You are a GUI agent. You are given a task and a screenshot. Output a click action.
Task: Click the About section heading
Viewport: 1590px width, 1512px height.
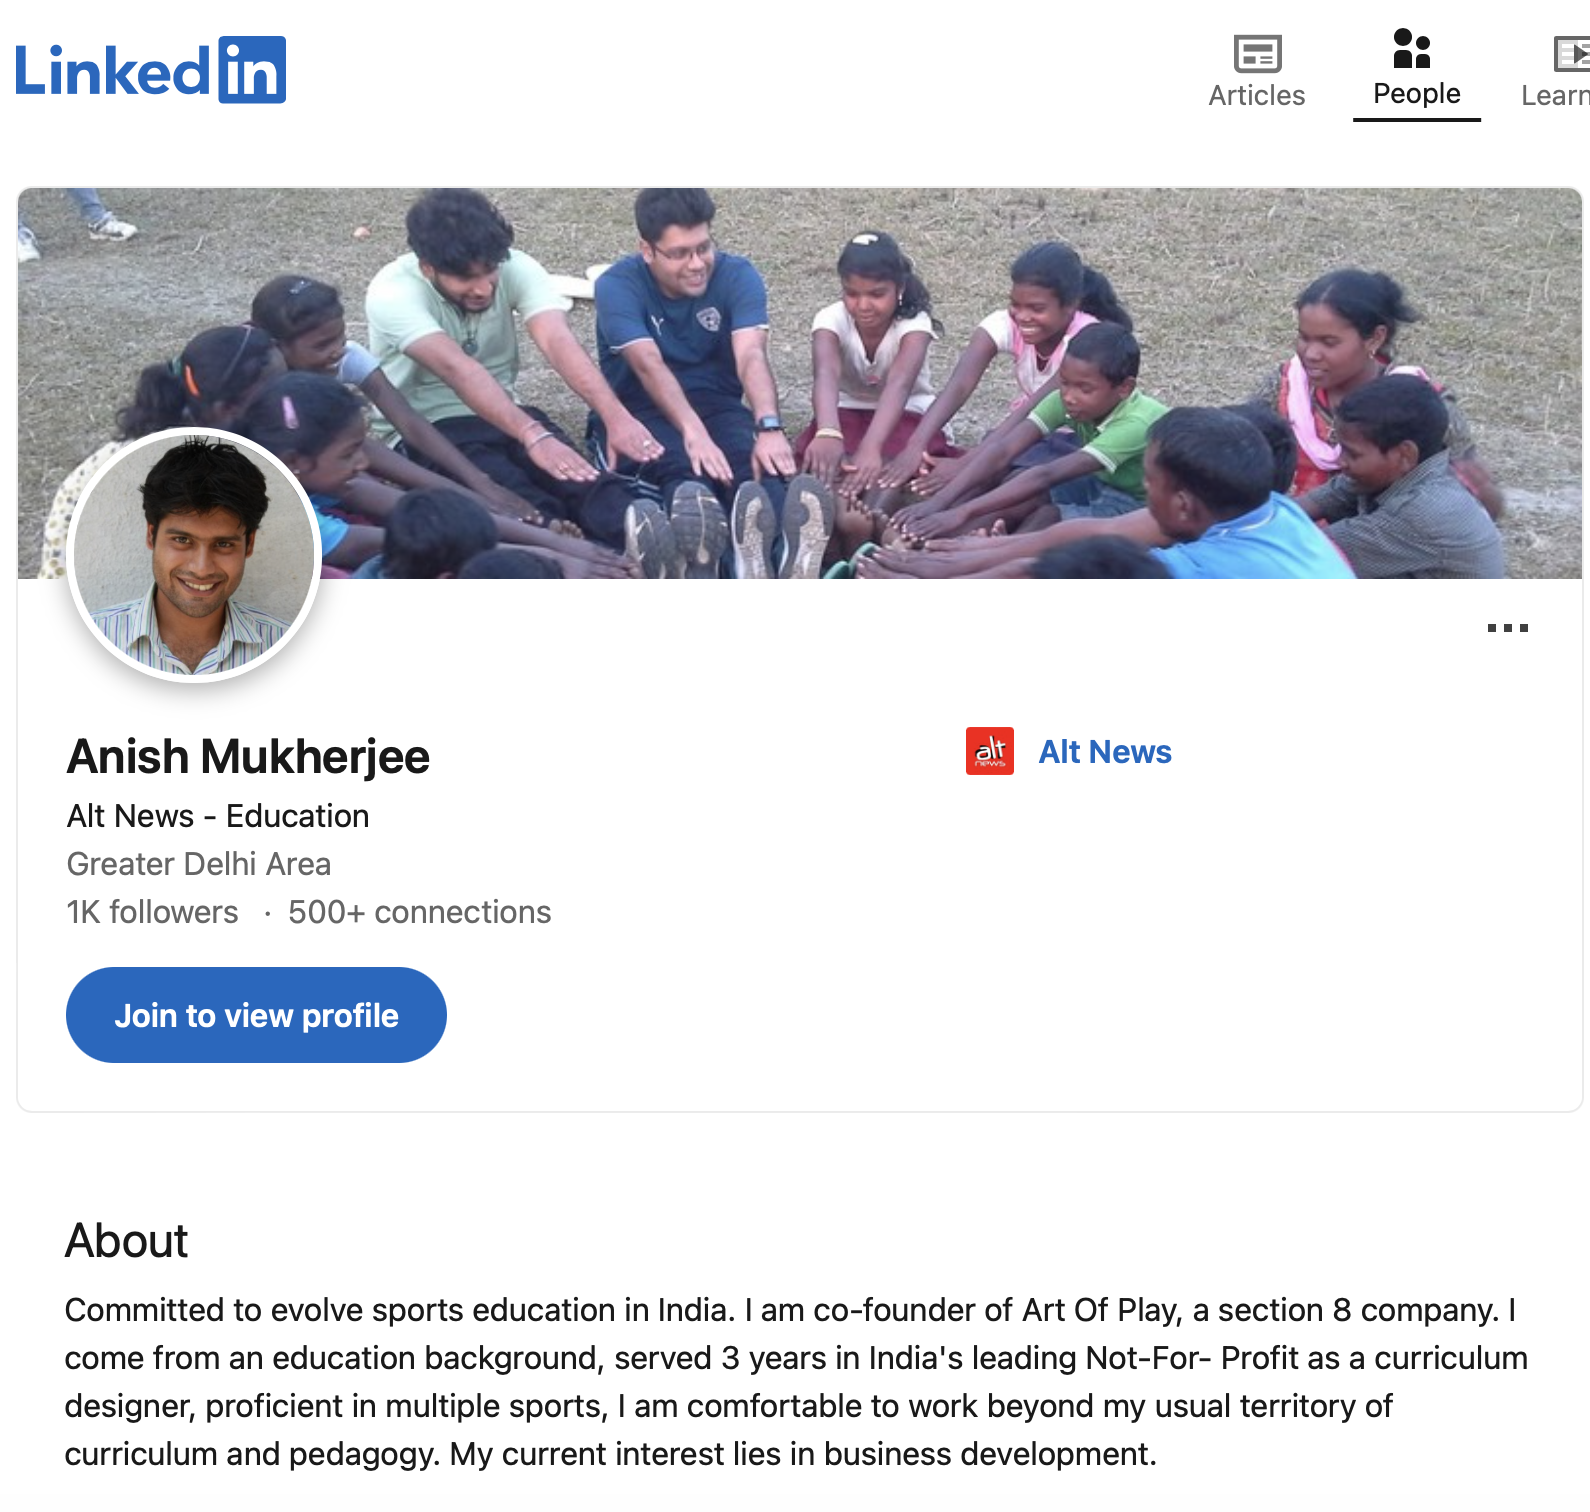(126, 1241)
